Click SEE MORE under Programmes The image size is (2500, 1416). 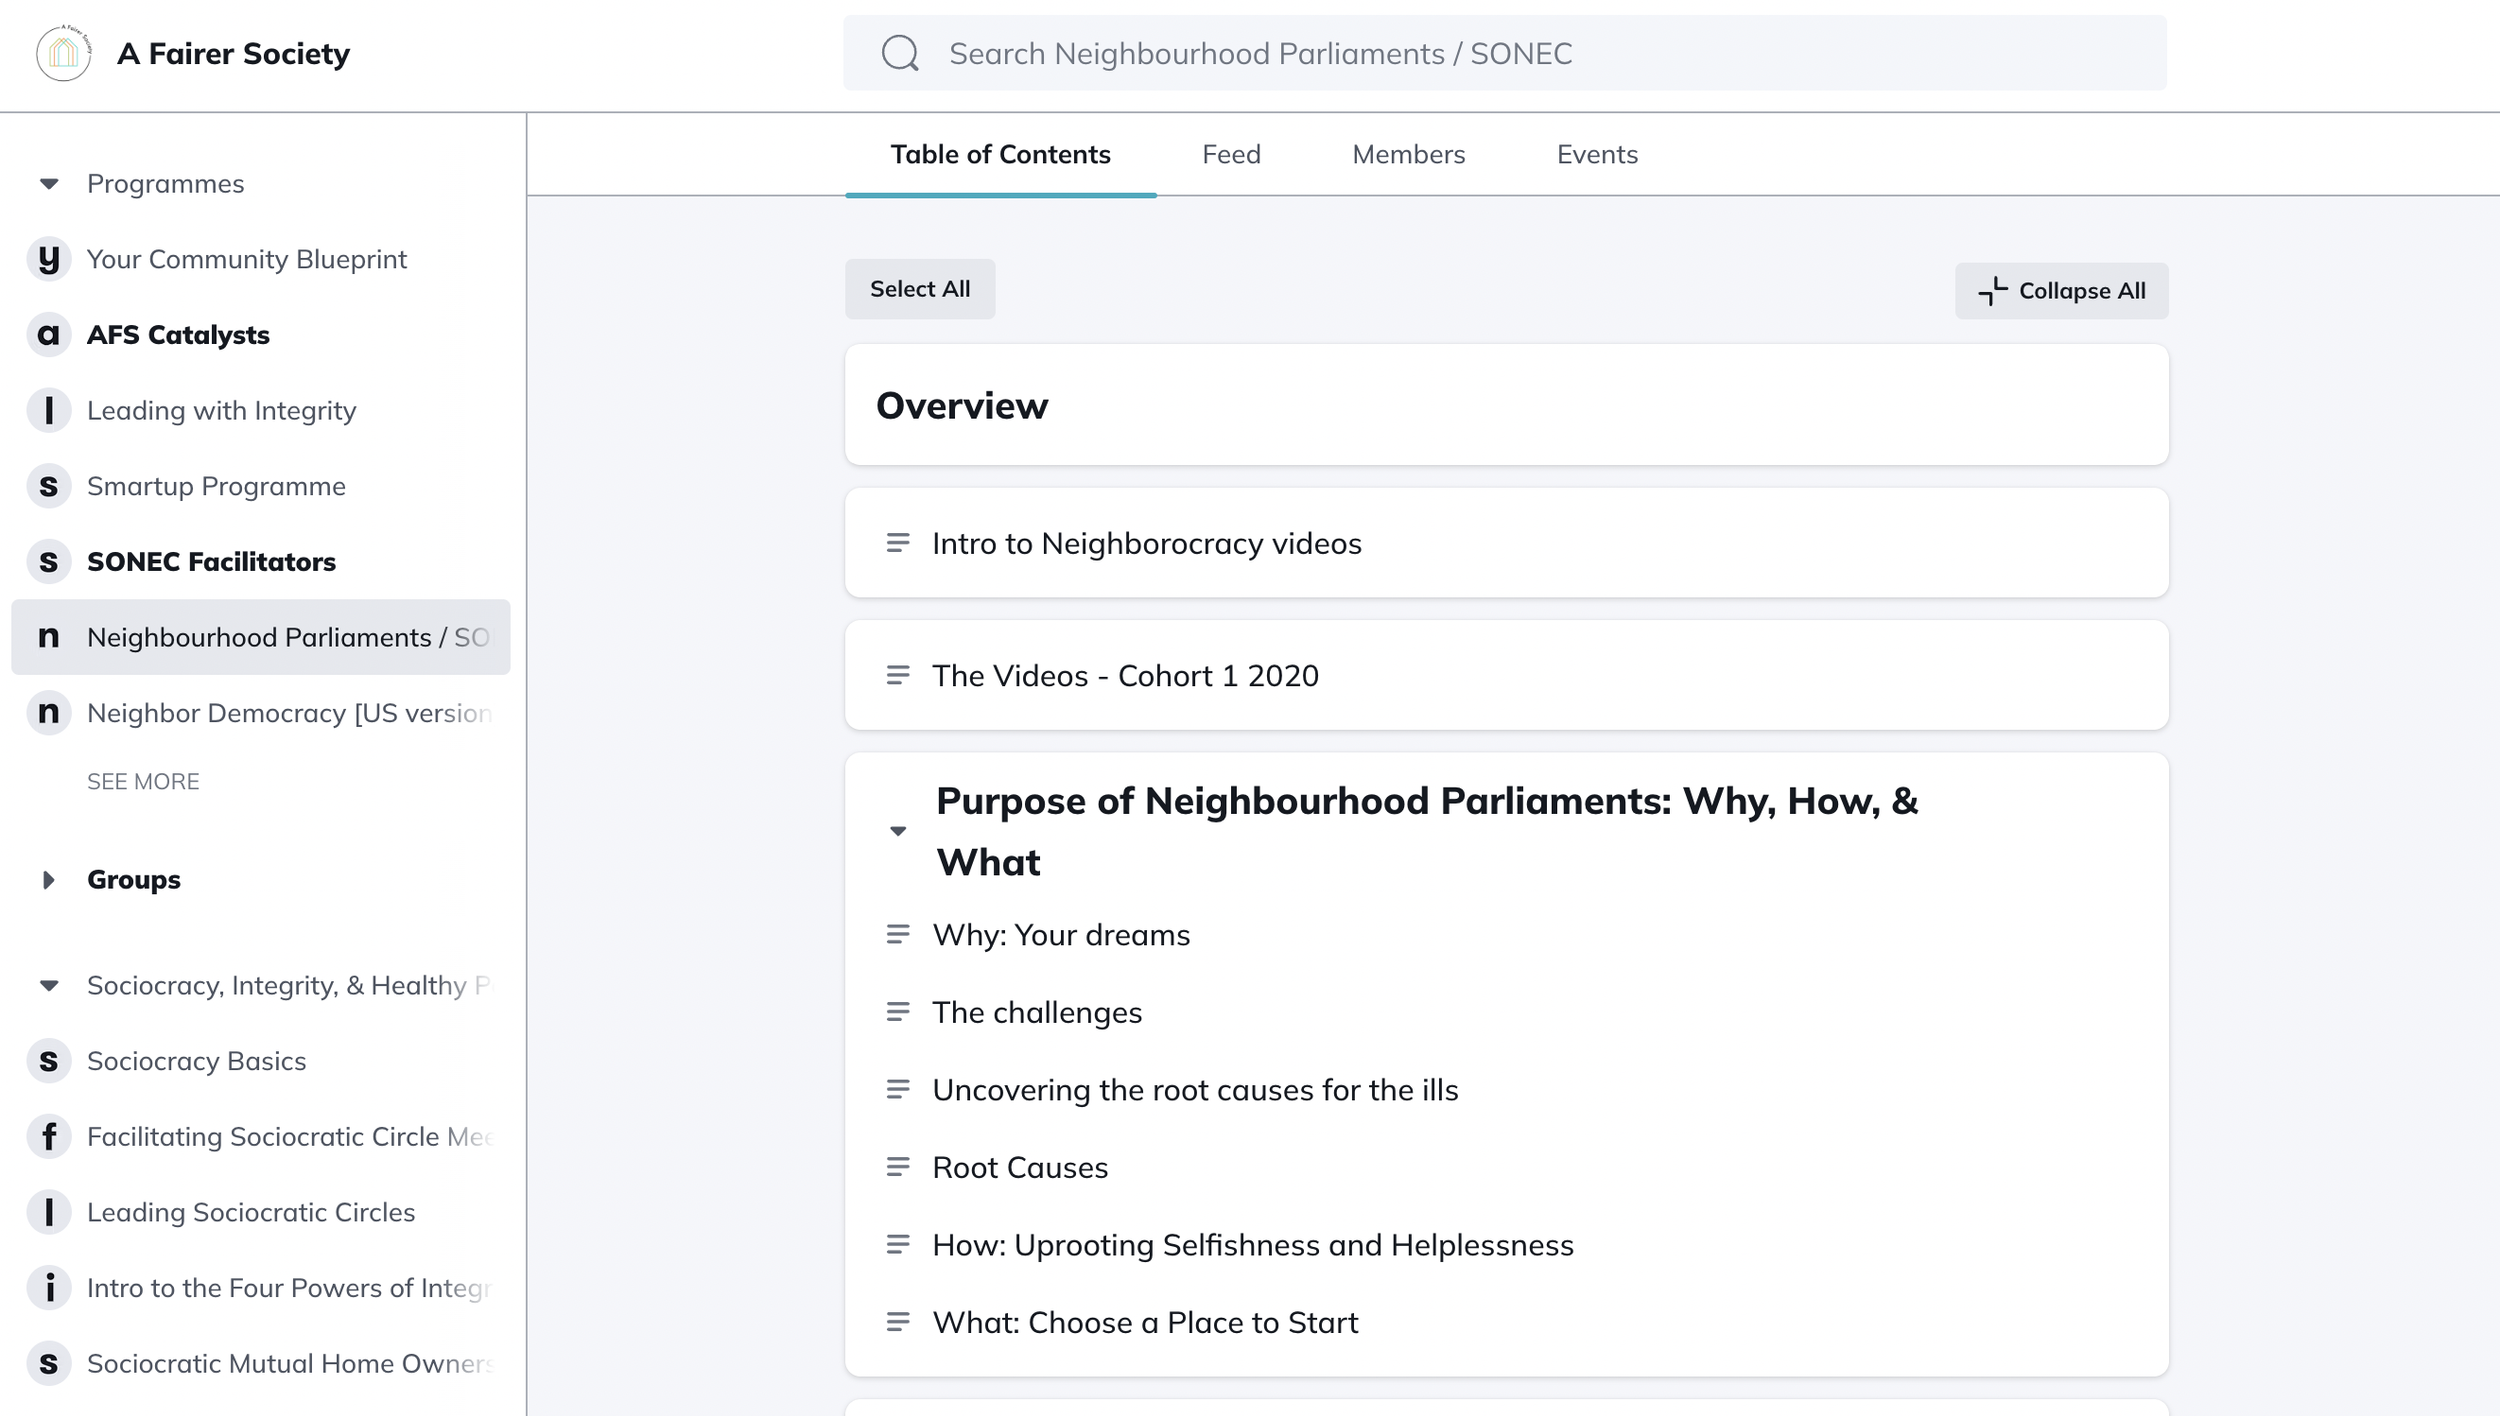coord(143,782)
